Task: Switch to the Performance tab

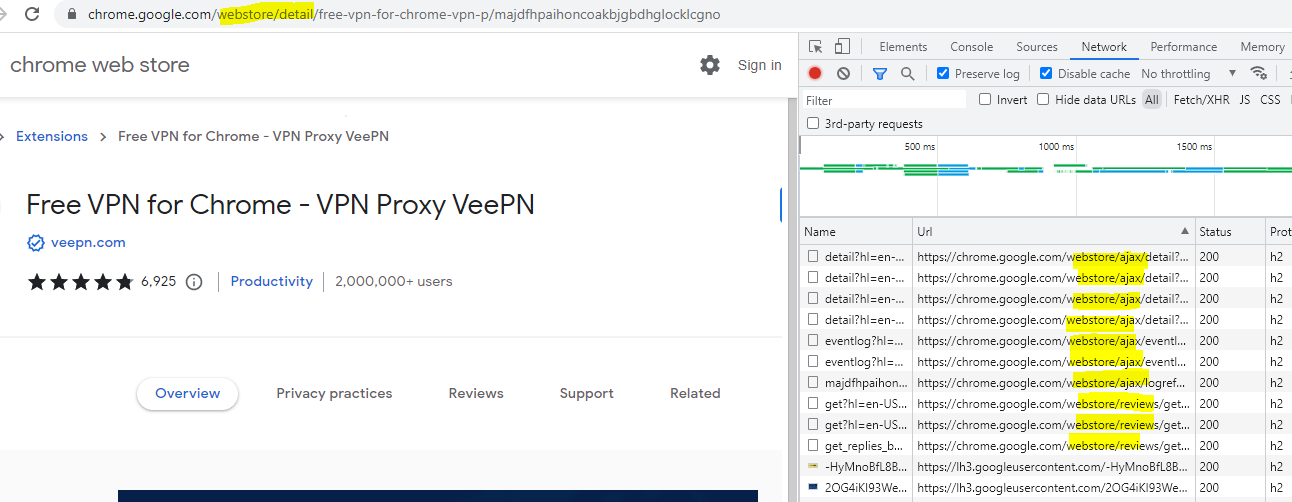Action: 1184,47
